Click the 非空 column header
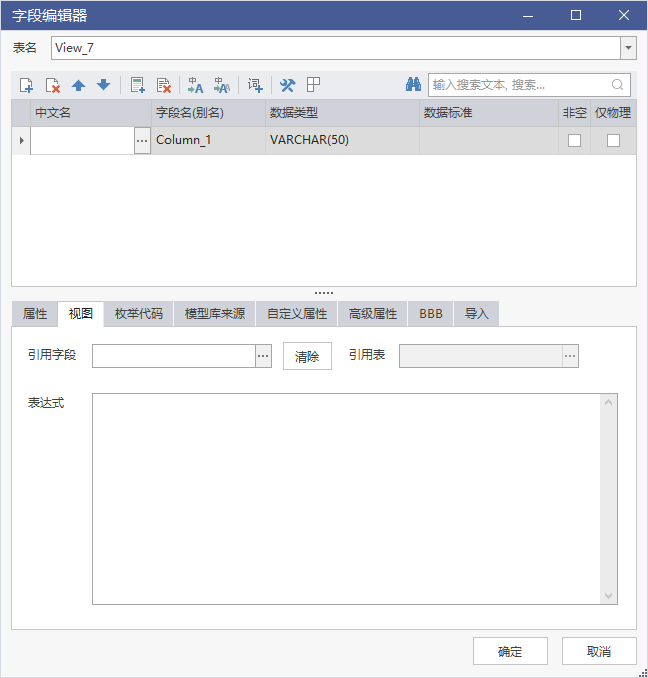 pyautogui.click(x=575, y=113)
